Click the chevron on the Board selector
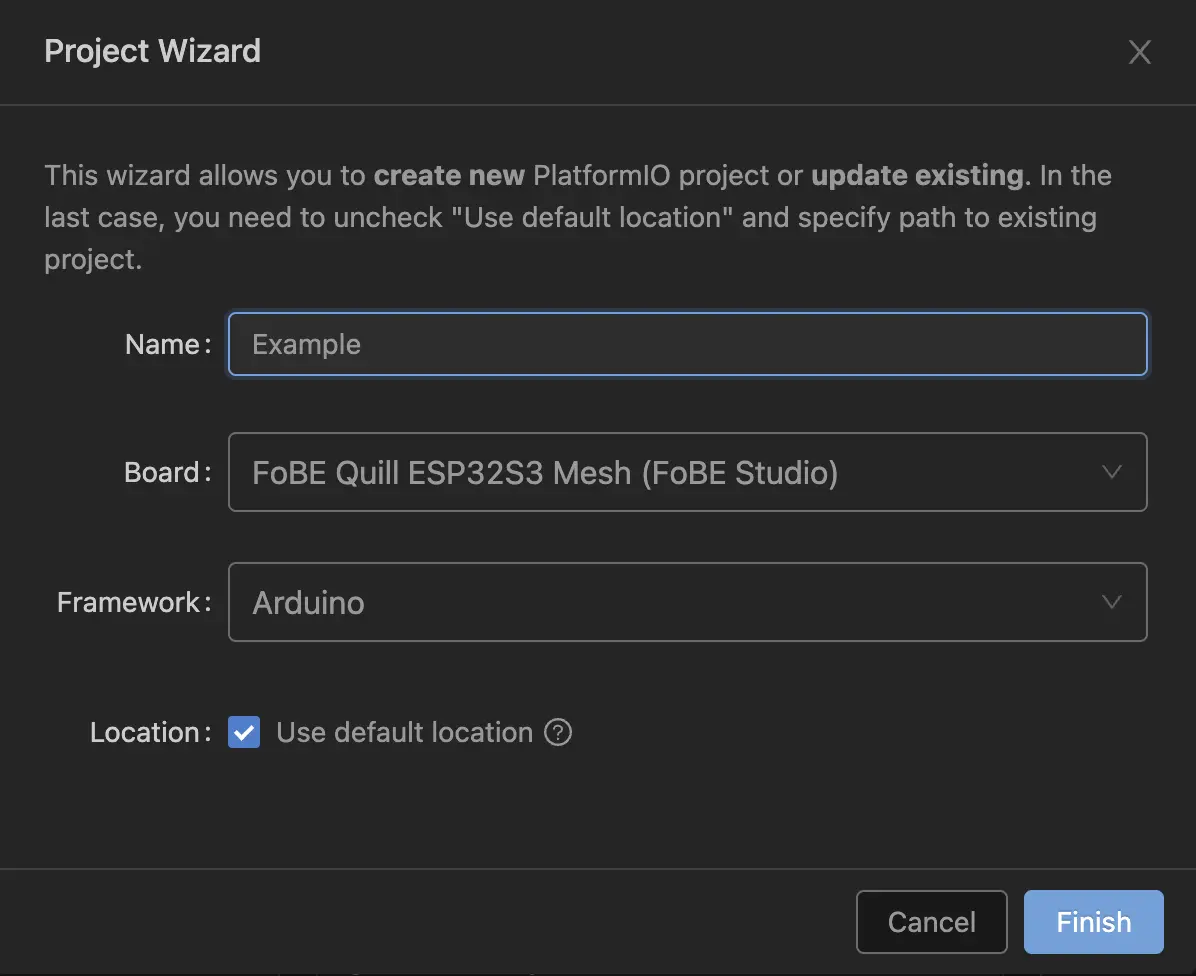Viewport: 1196px width, 976px height. point(1111,472)
